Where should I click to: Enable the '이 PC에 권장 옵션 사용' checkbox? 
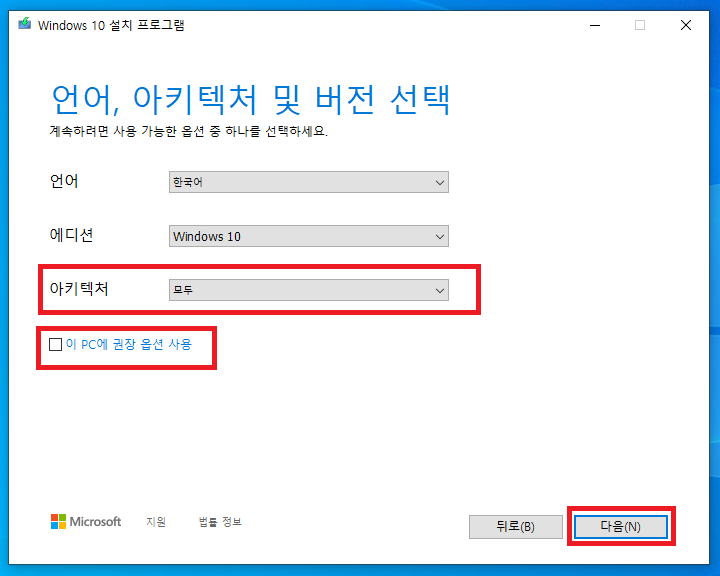[x=55, y=344]
